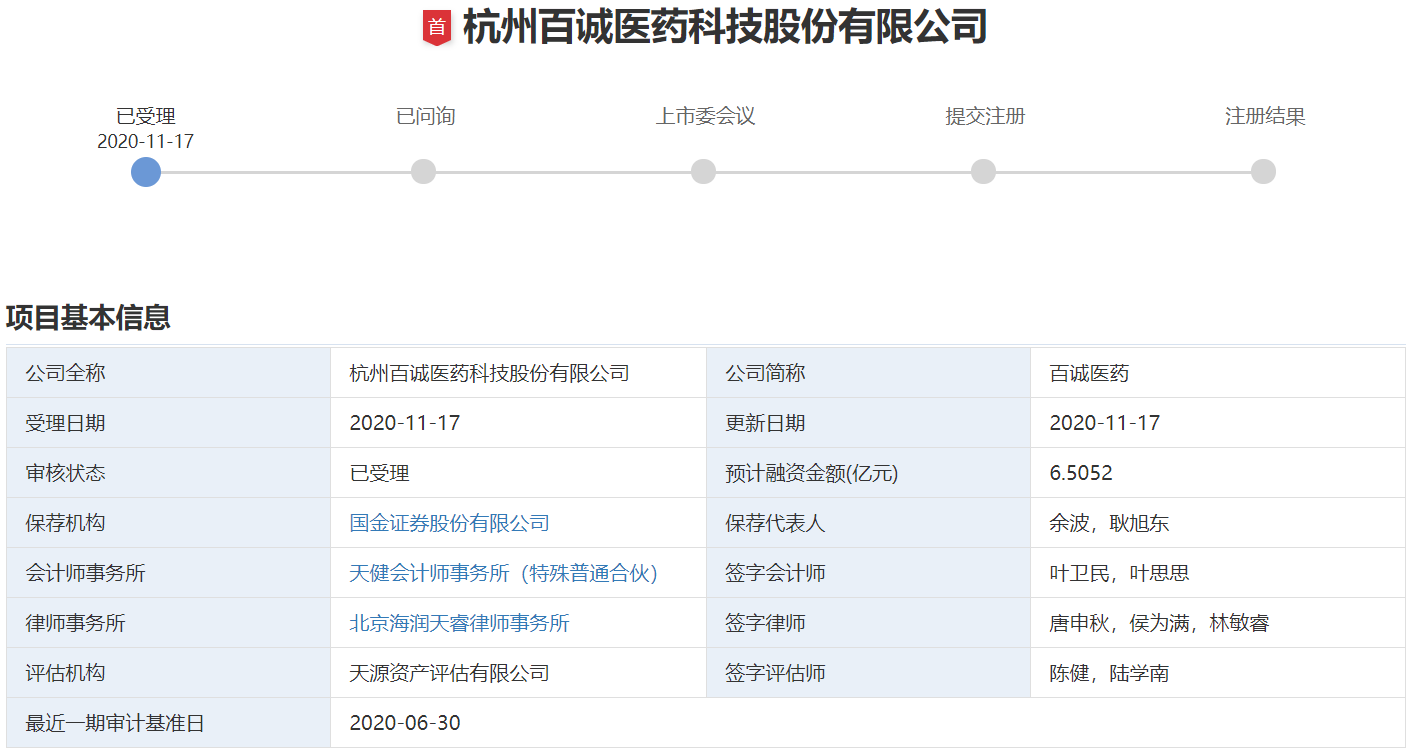Click the 2020-11-17 date under 已受理 step
This screenshot has height=754, width=1412.
(146, 142)
